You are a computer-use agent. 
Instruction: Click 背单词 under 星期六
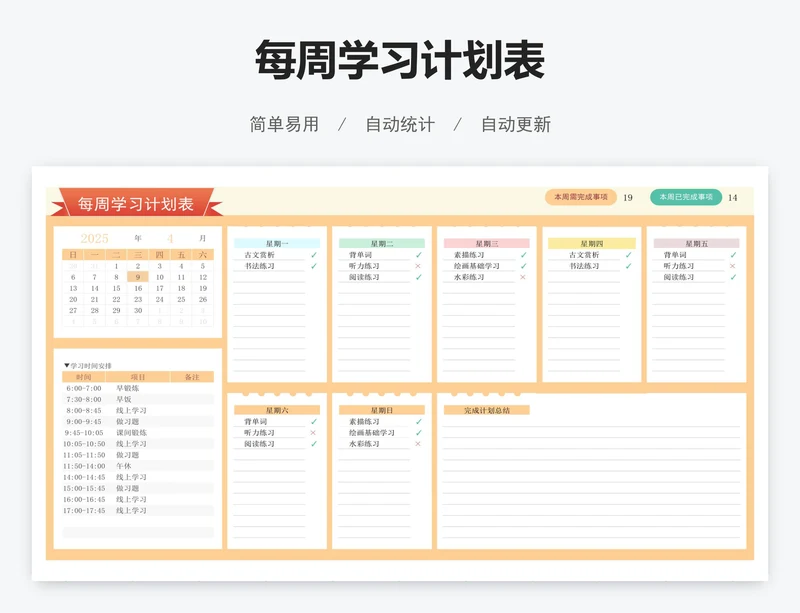(256, 422)
